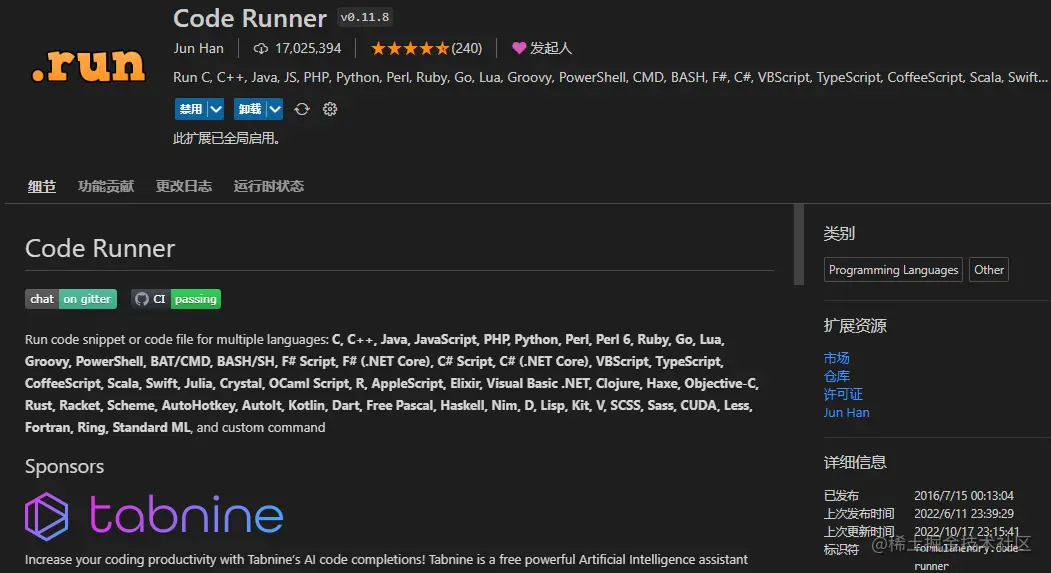Image resolution: width=1051 pixels, height=573 pixels.
Task: Click the Jun Han publisher name in header
Action: 198,48
